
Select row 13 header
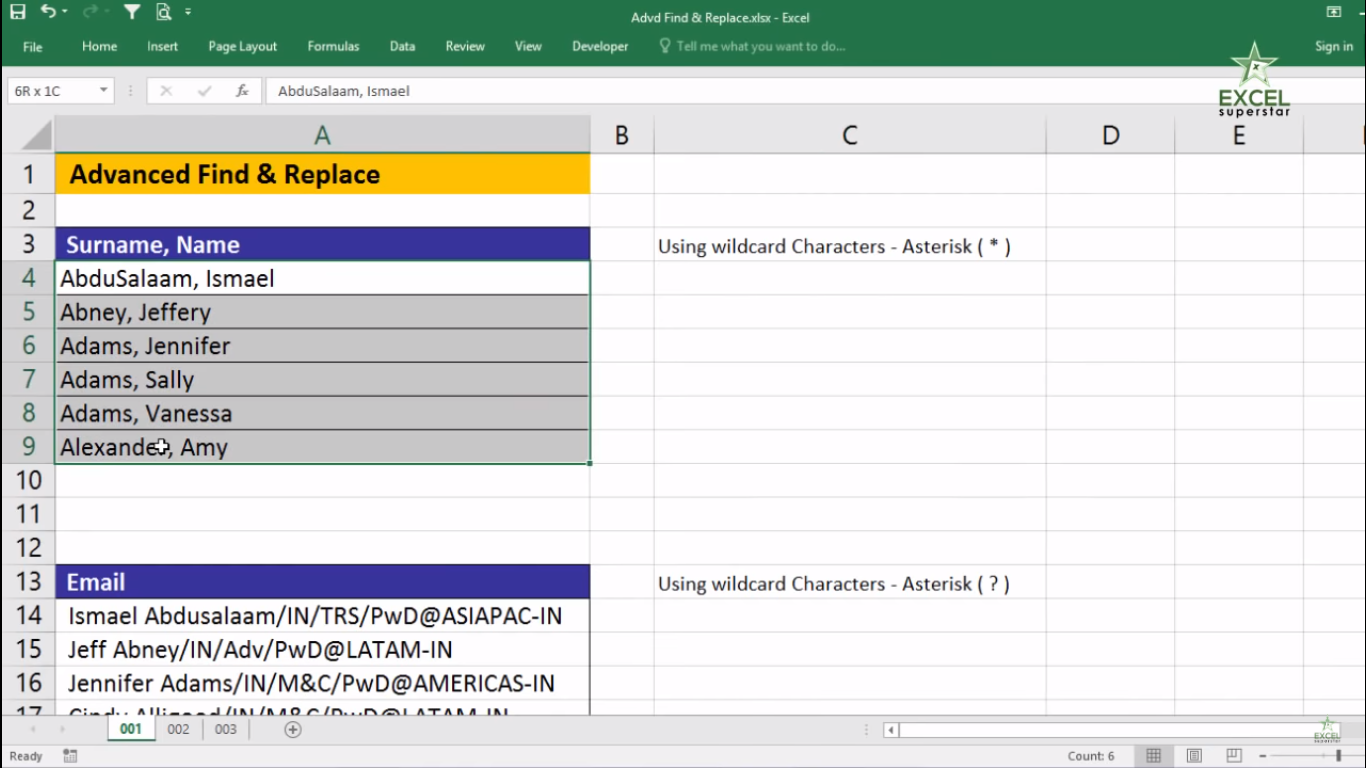(28, 582)
